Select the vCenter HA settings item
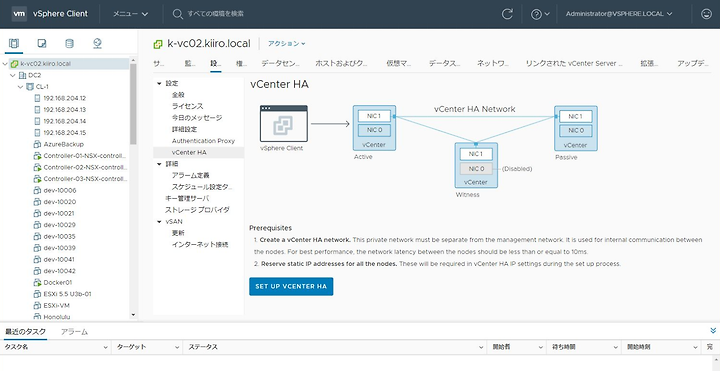Screen dimensions: 720x371 (x=198, y=152)
